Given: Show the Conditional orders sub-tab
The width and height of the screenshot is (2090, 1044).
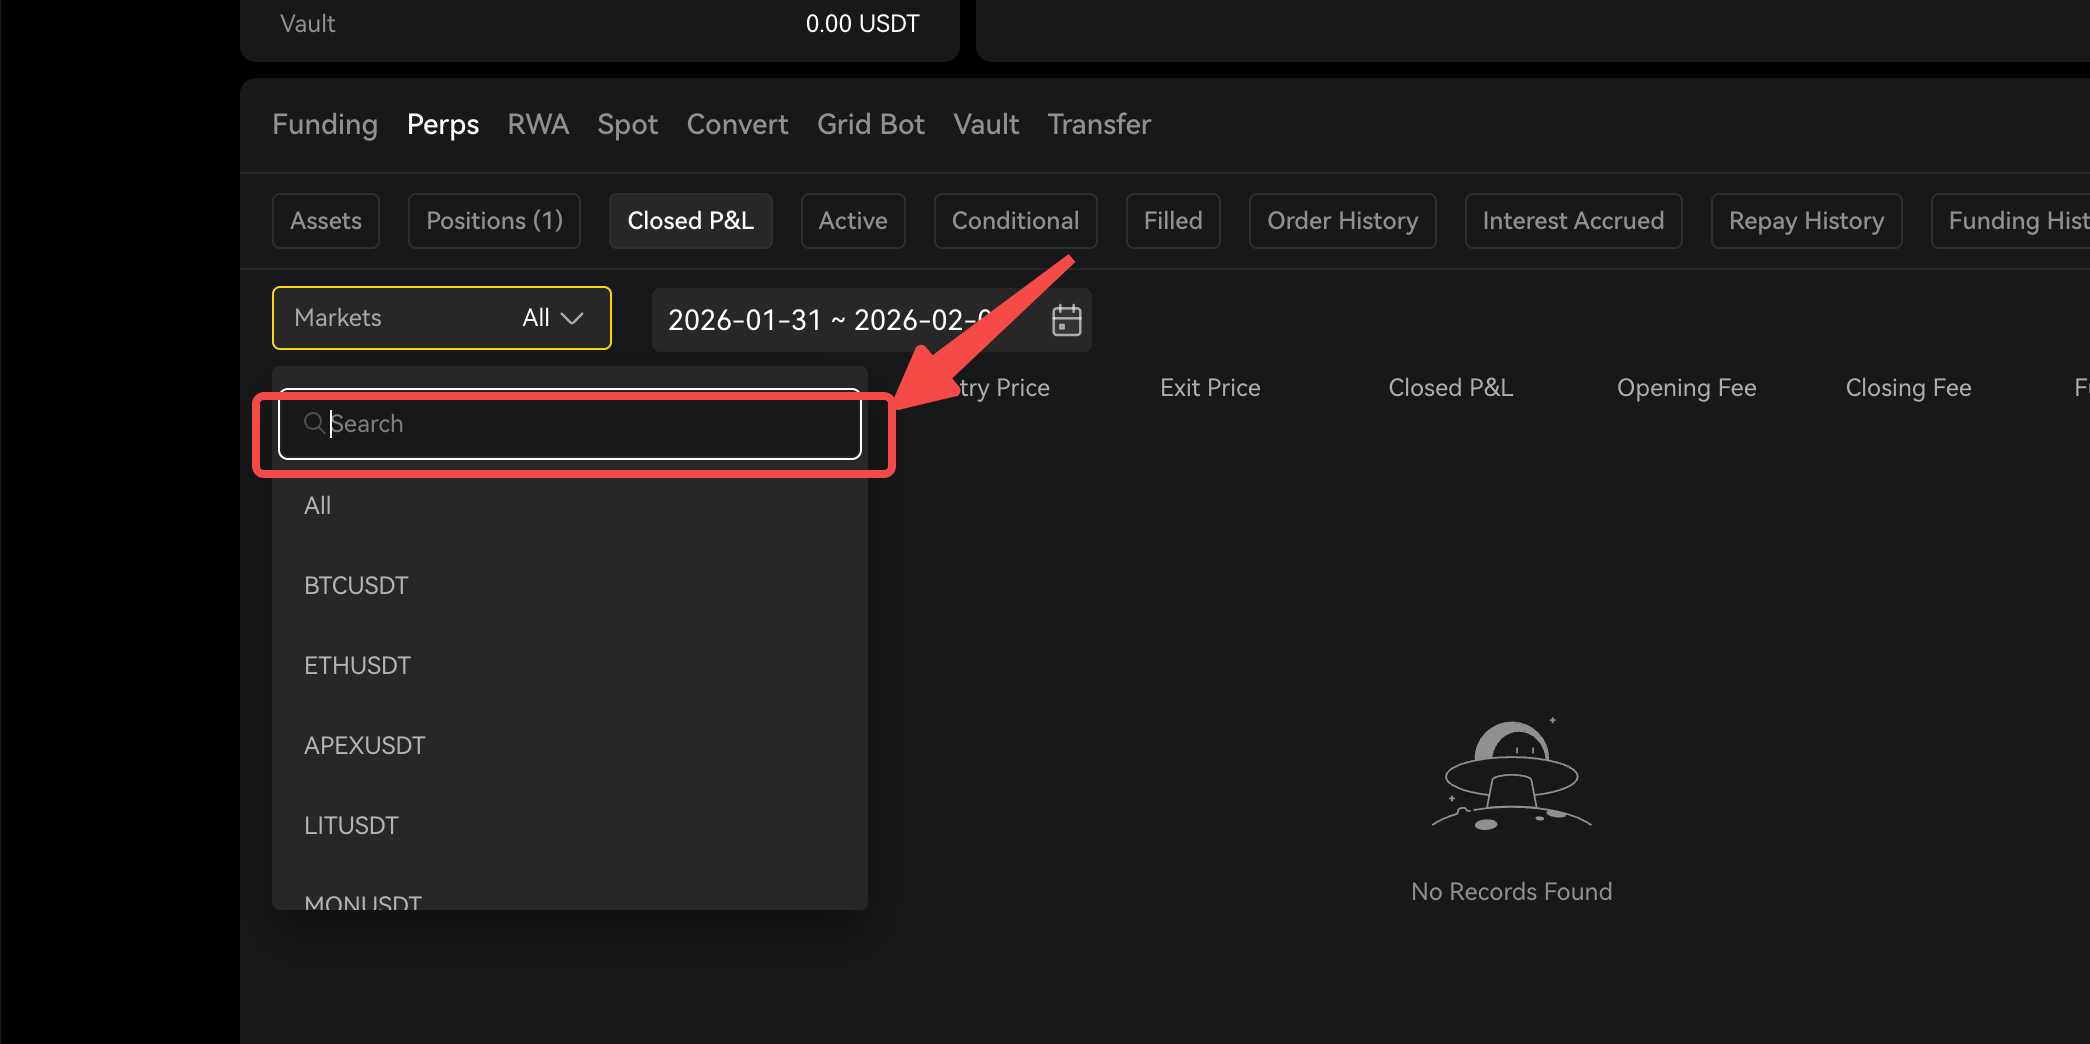Looking at the screenshot, I should pos(1015,220).
